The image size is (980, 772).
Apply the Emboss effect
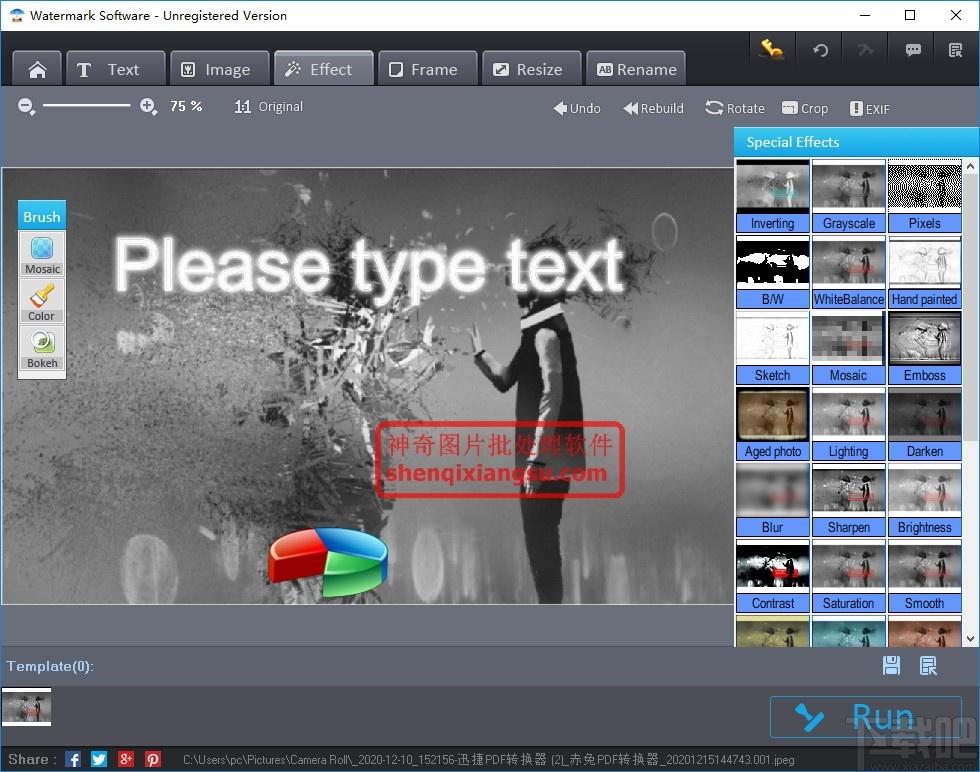click(924, 348)
